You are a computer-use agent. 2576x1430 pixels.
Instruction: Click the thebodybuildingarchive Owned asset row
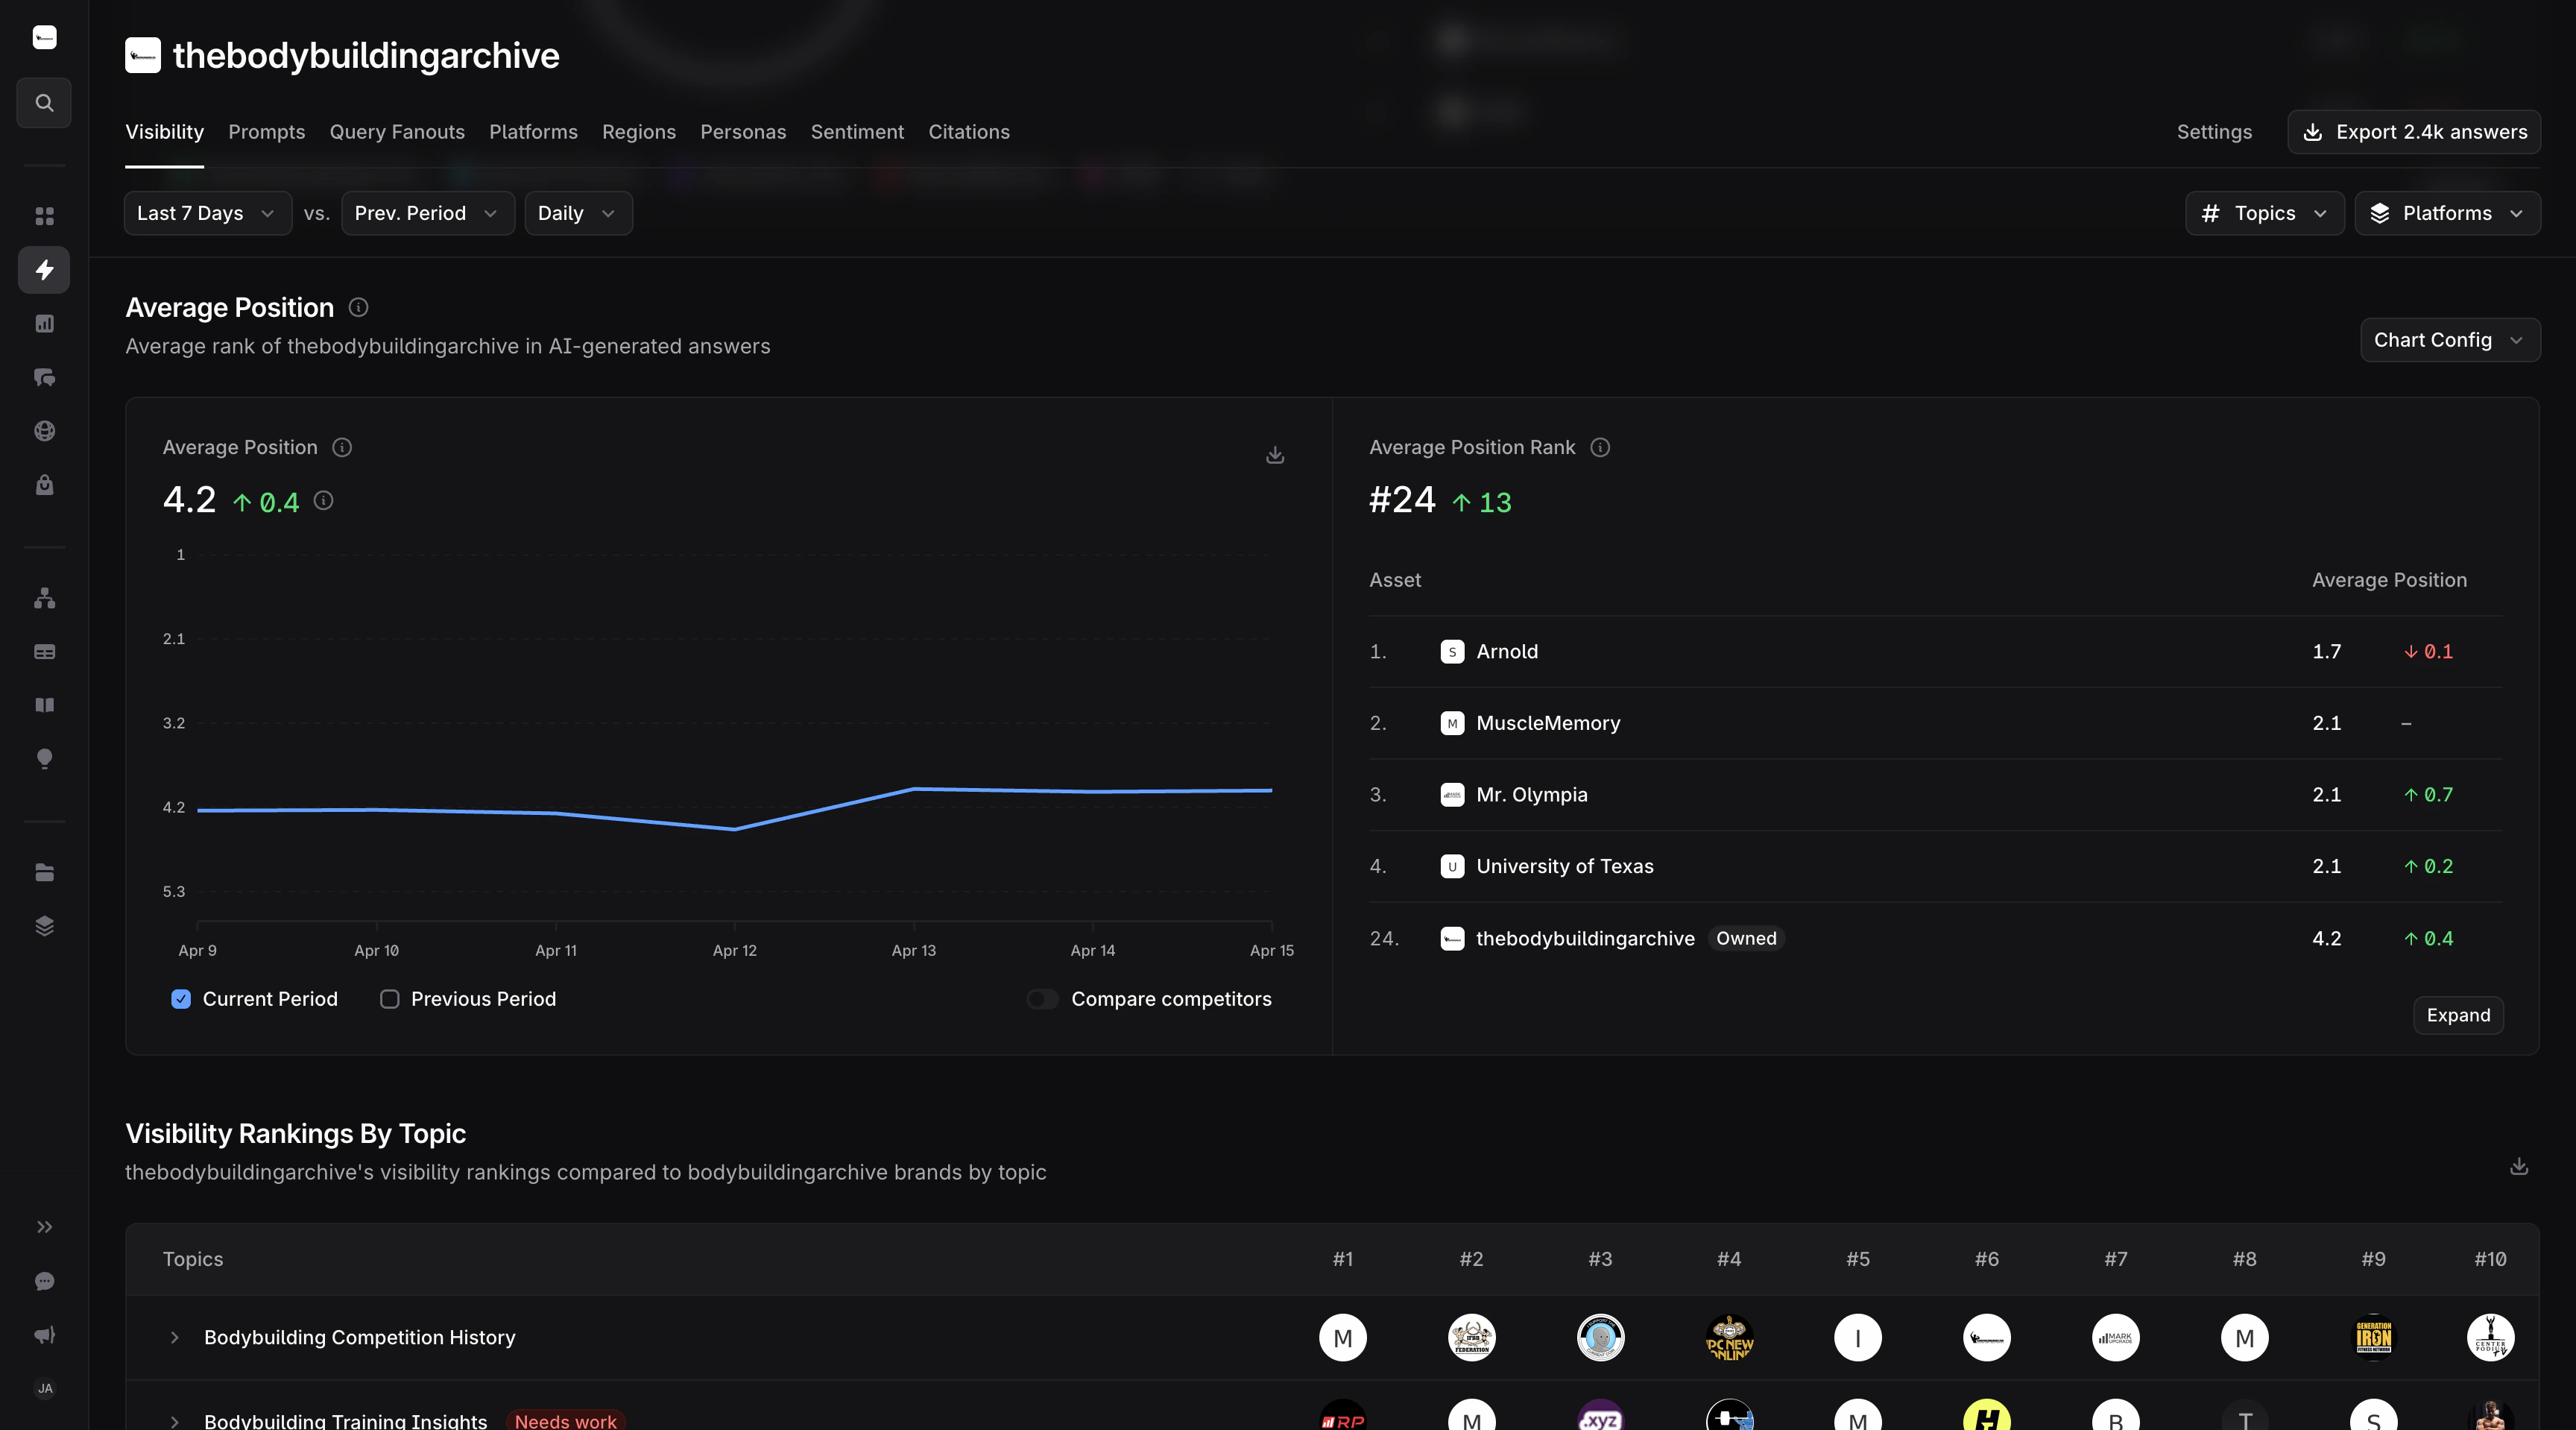[1936, 938]
